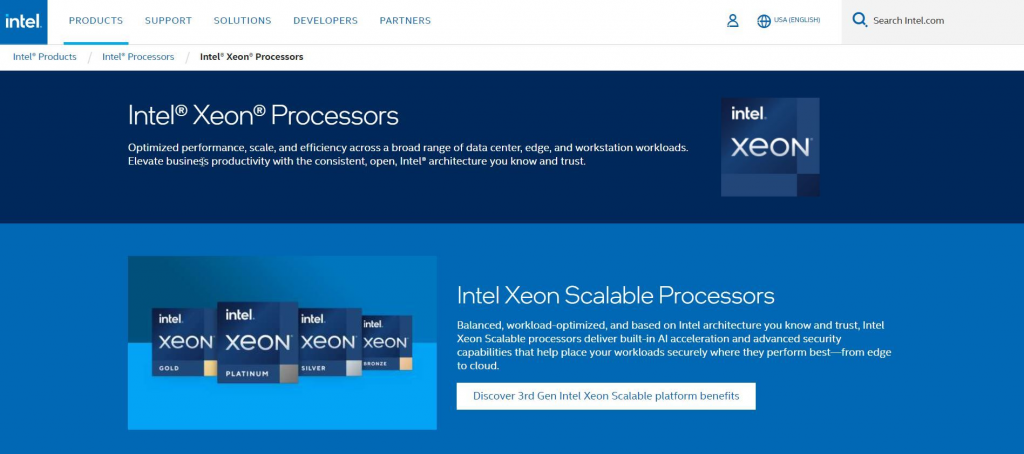Open the Developers menu
1024x454 pixels.
coord(325,21)
